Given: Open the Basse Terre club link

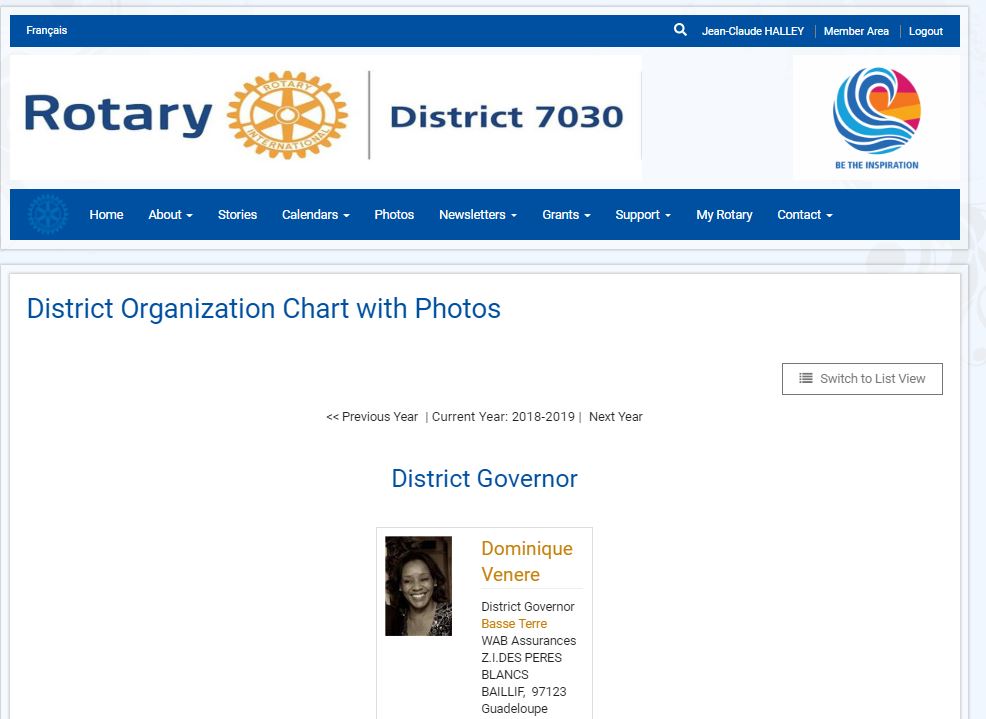Looking at the screenshot, I should 514,624.
